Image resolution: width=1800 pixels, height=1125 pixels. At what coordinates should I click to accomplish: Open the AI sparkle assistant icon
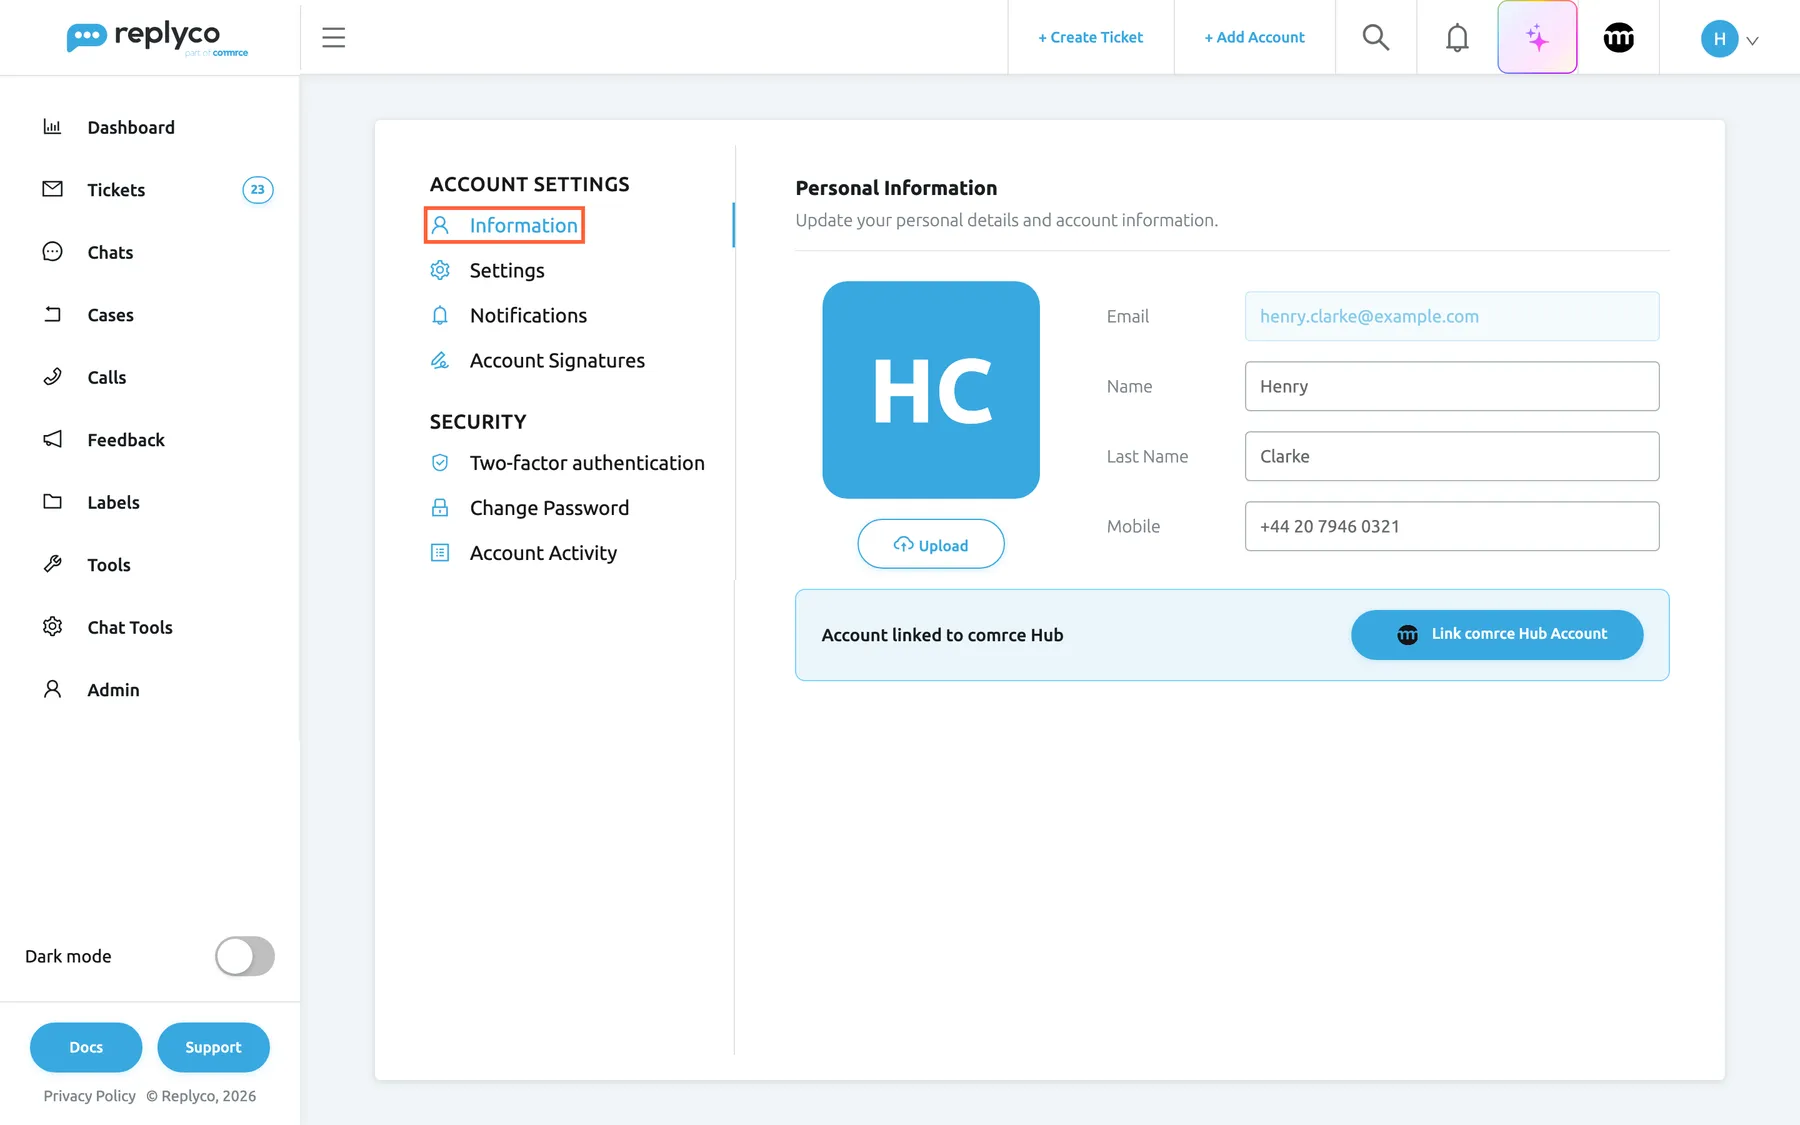point(1537,37)
